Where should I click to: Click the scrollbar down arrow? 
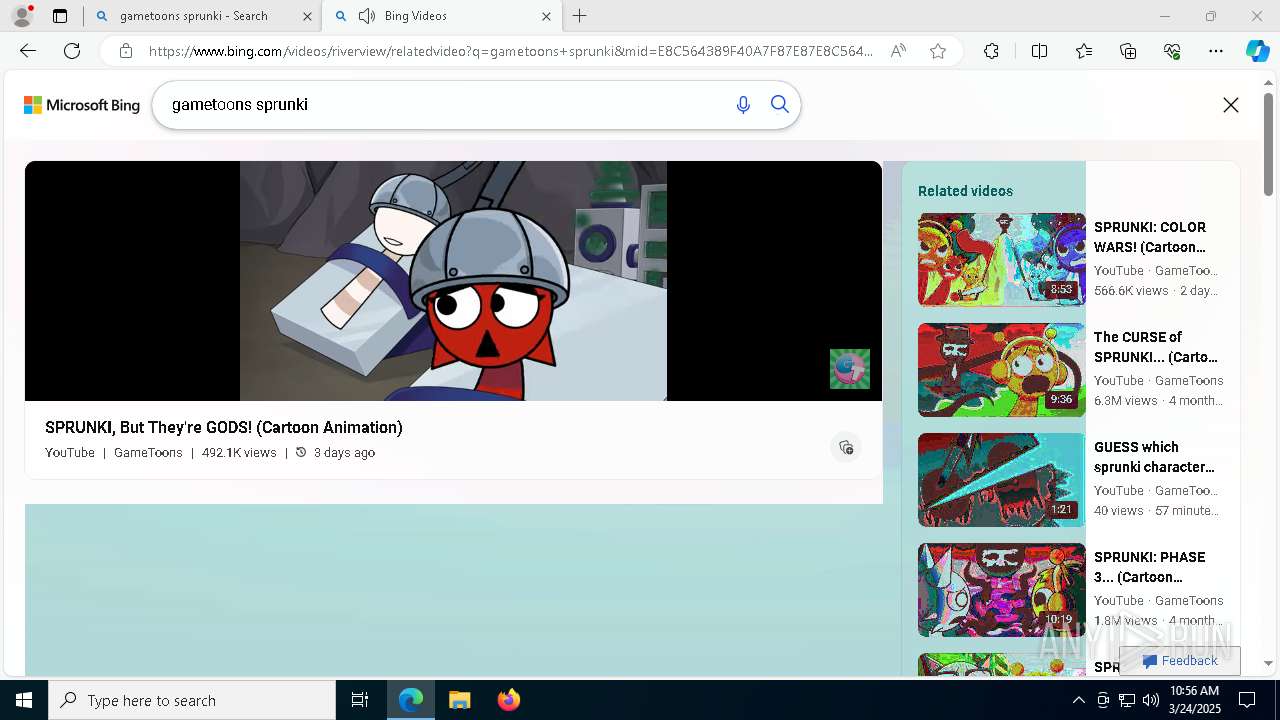[x=1269, y=663]
